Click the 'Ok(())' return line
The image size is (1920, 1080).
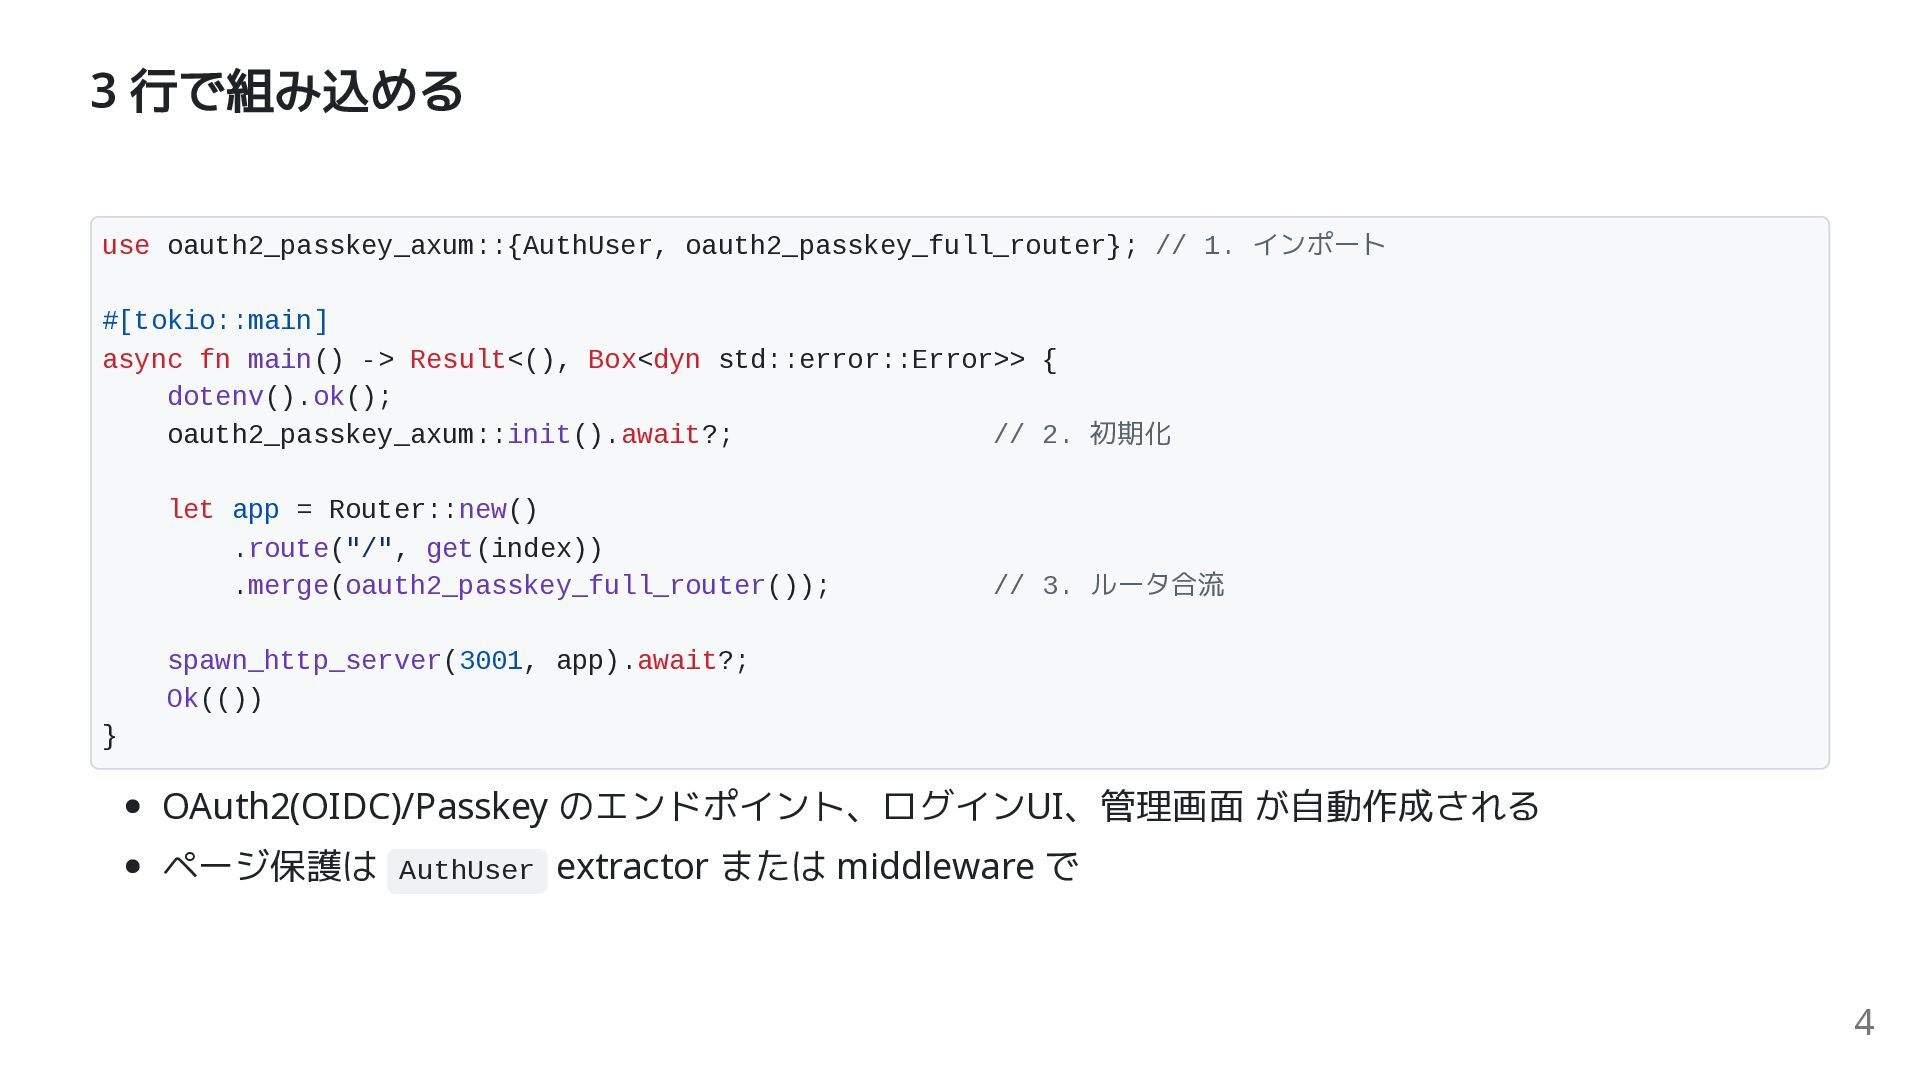[x=214, y=699]
